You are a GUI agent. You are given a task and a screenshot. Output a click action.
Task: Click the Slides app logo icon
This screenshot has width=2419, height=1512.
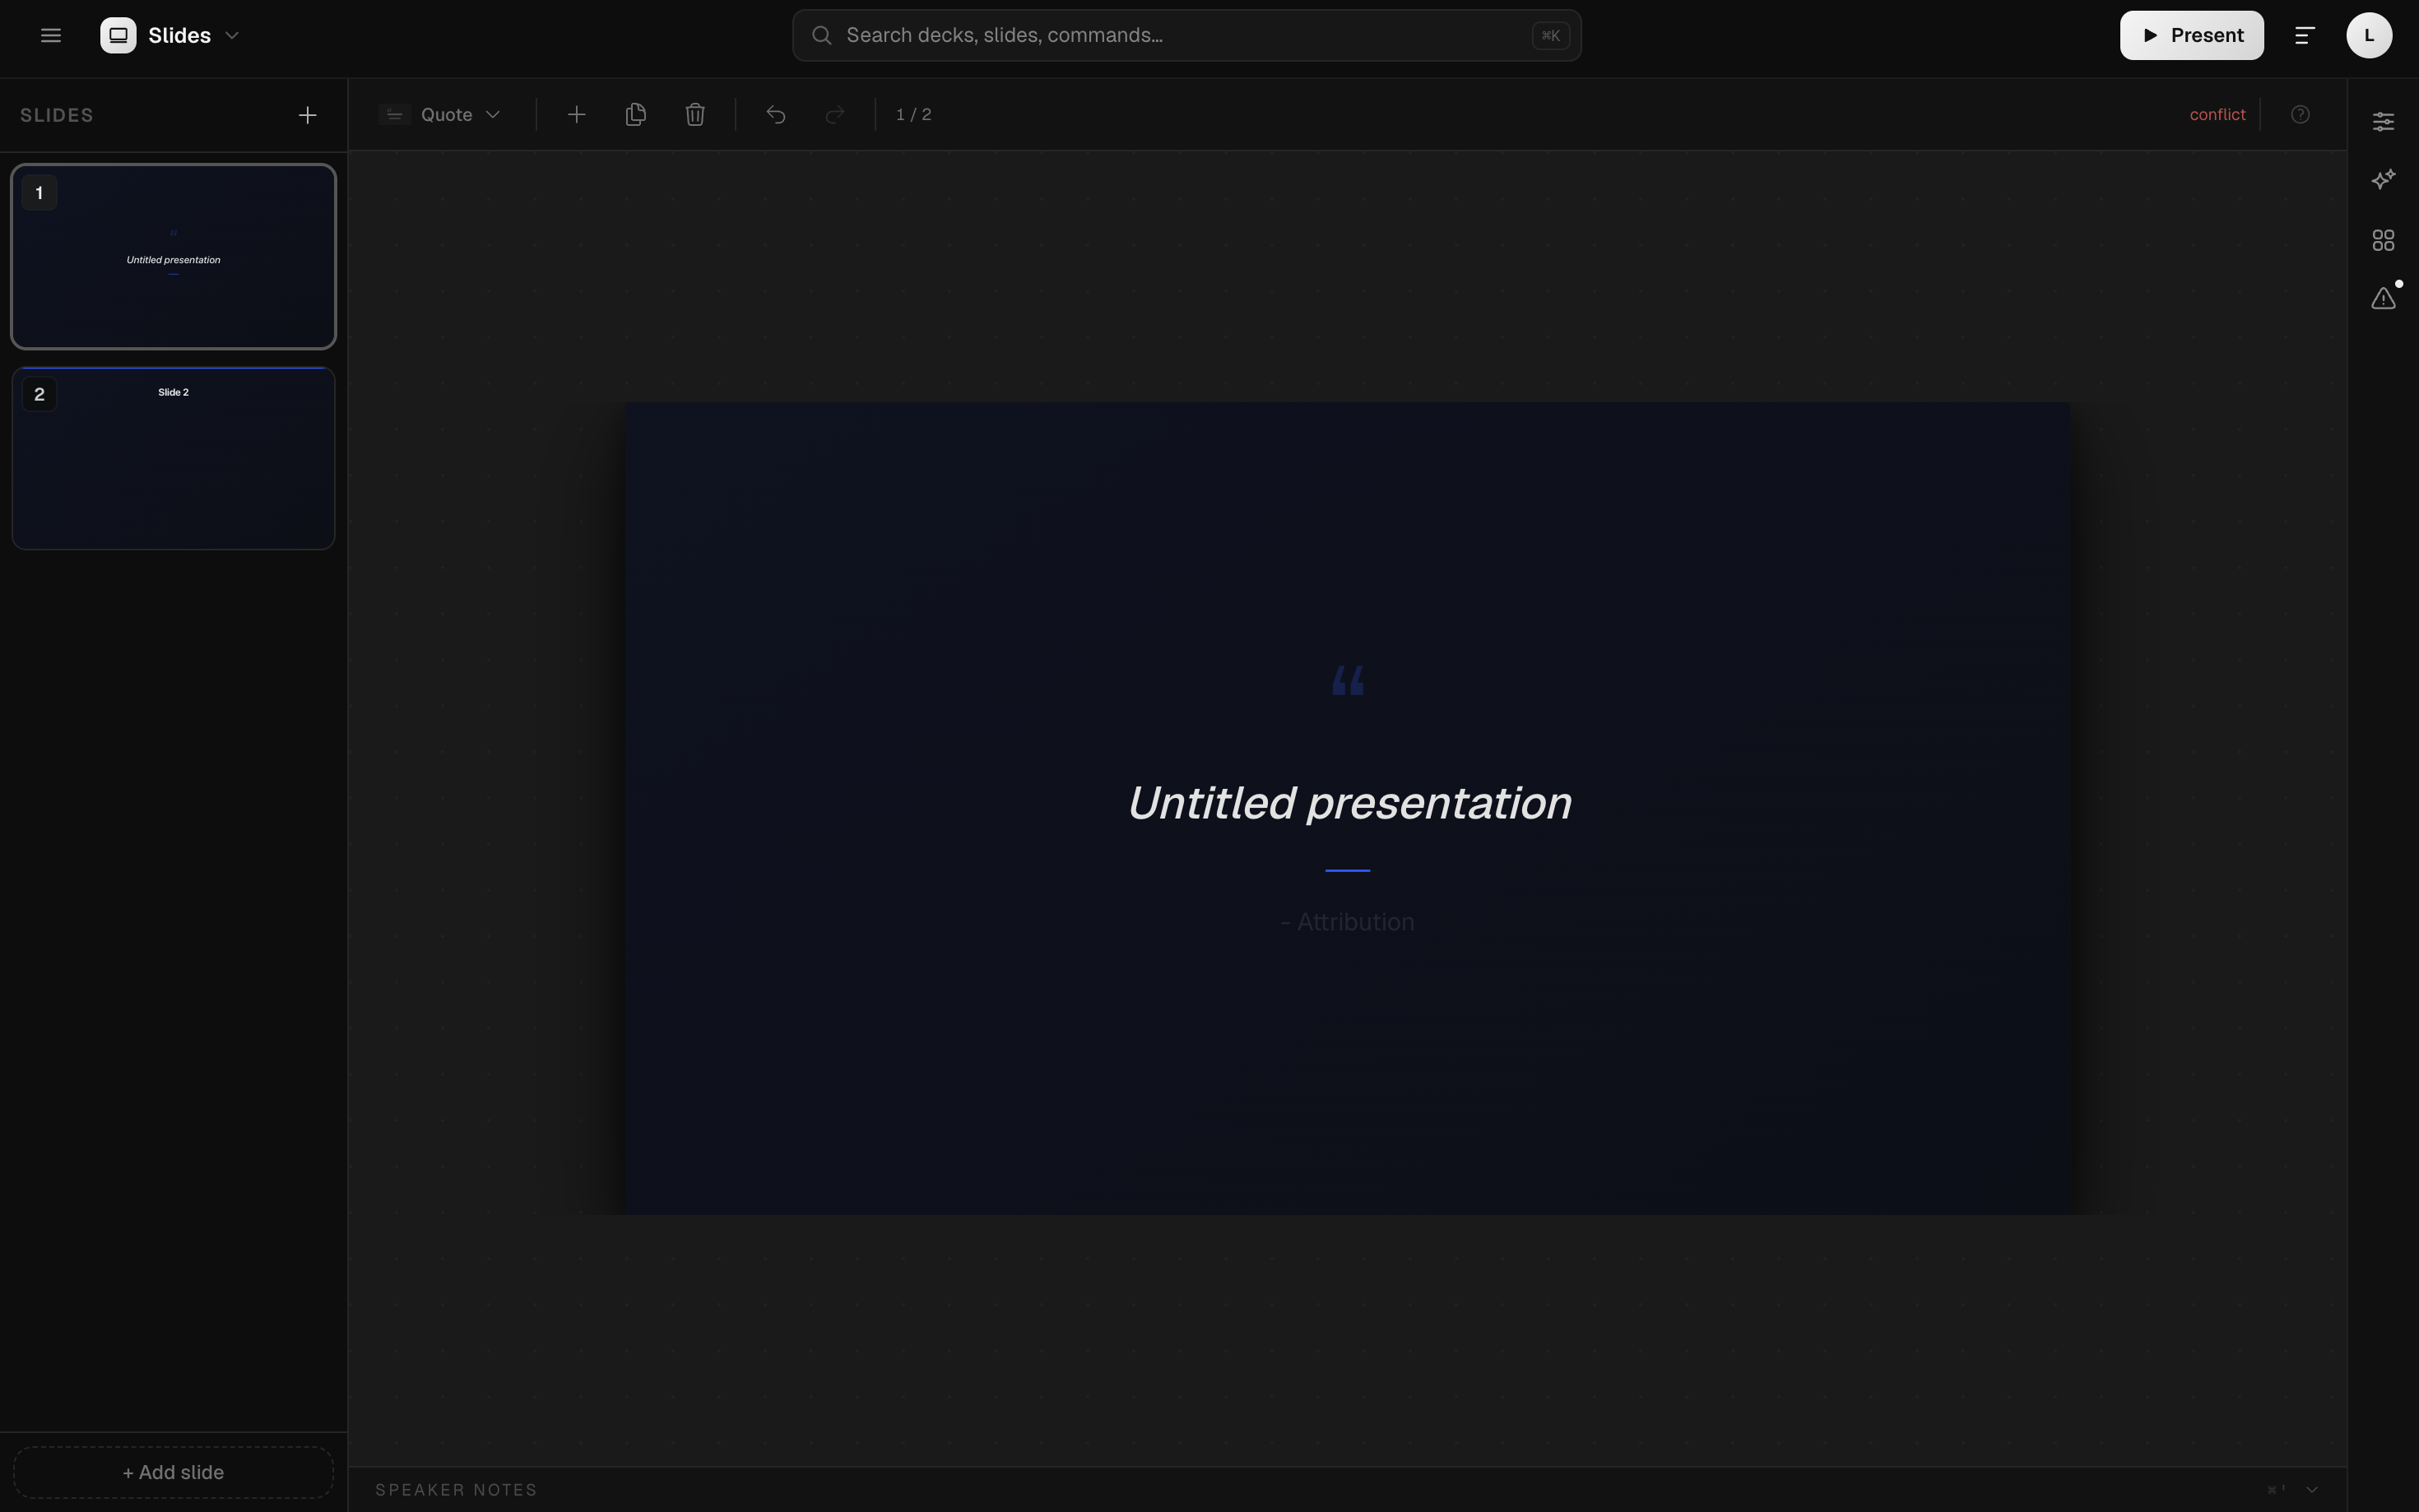tap(118, 36)
